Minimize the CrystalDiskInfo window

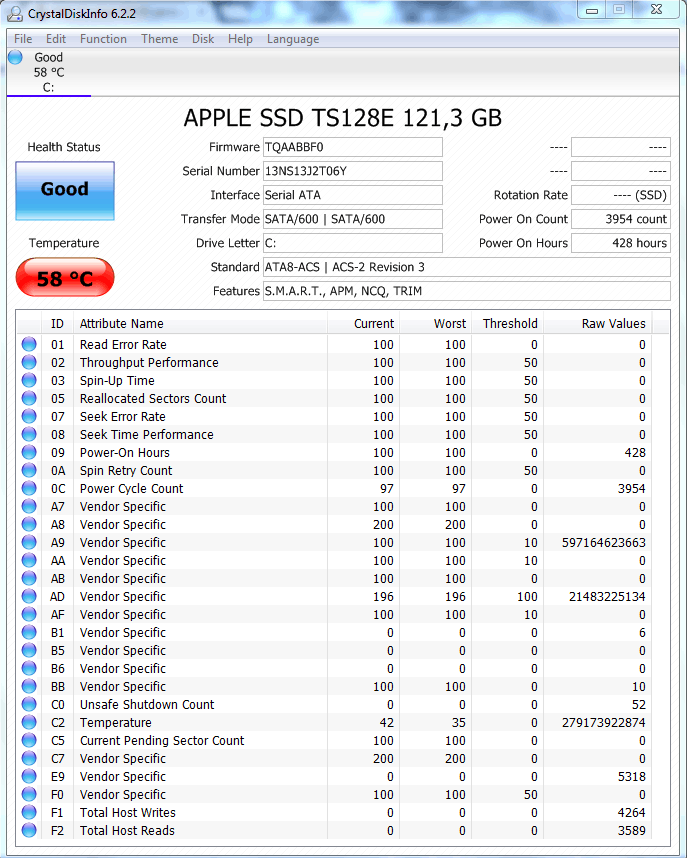(592, 10)
